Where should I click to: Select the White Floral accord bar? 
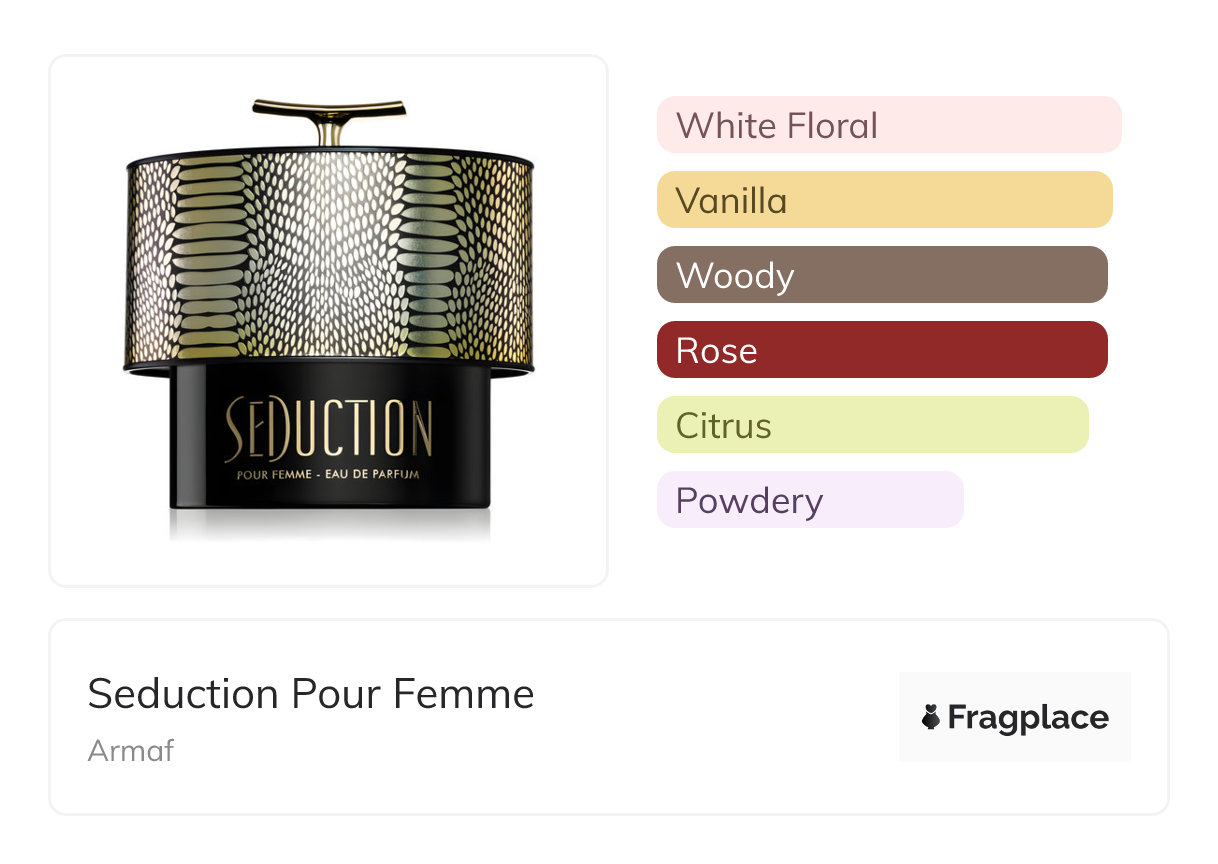pyautogui.click(x=888, y=125)
